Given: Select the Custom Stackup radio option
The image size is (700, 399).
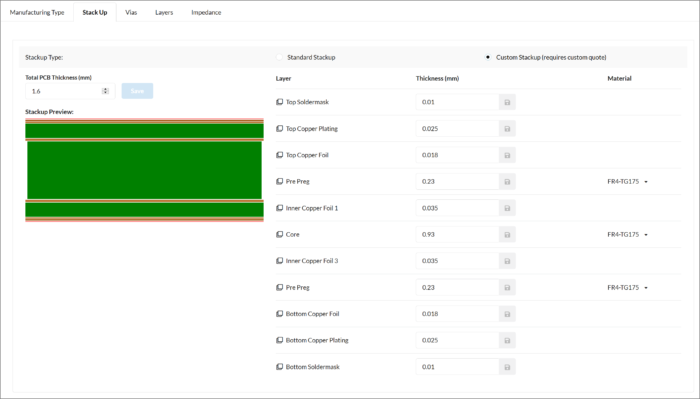Looking at the screenshot, I should coord(488,57).
